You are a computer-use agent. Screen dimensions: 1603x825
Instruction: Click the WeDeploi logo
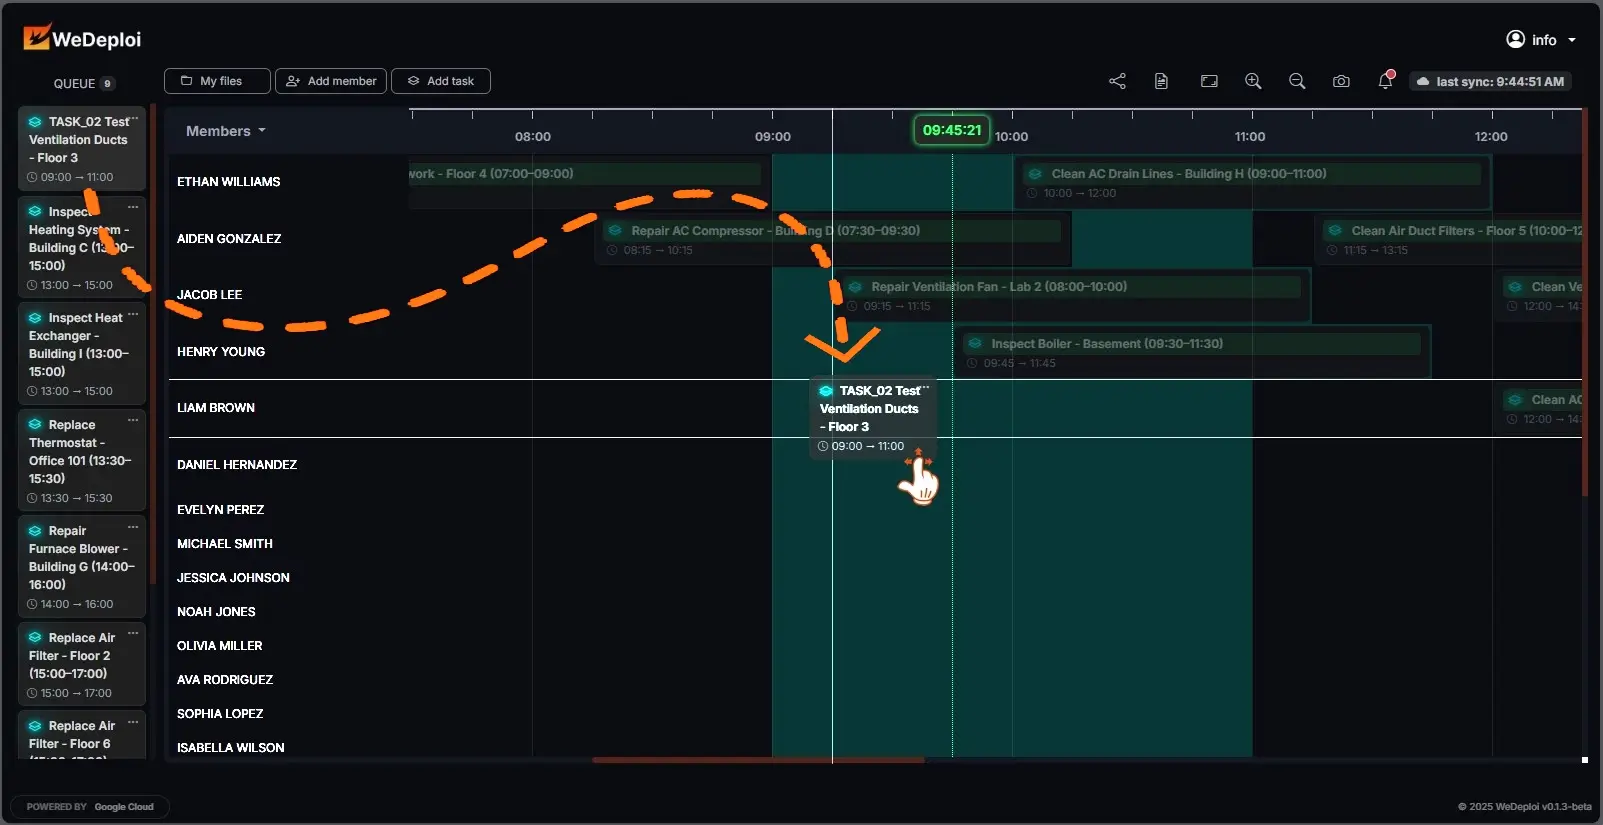82,39
